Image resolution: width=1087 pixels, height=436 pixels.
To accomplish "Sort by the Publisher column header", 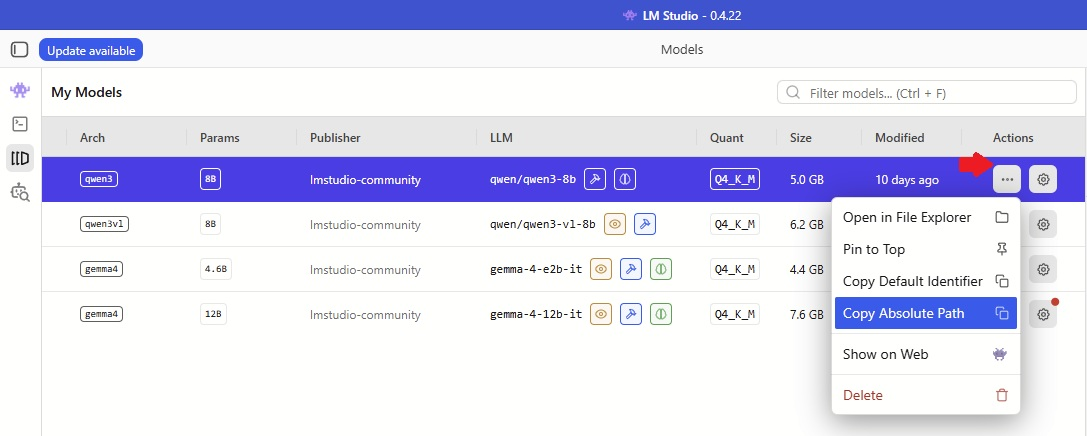I will [336, 137].
